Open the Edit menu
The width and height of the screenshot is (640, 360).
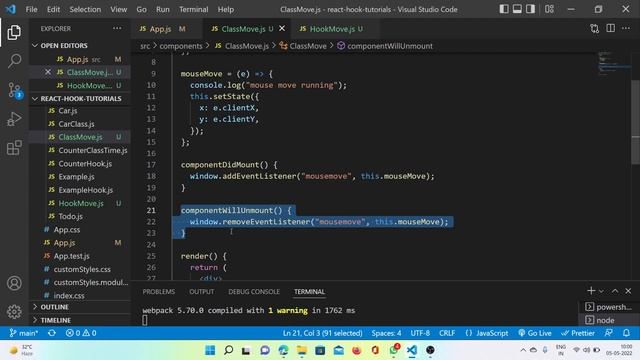[x=53, y=9]
